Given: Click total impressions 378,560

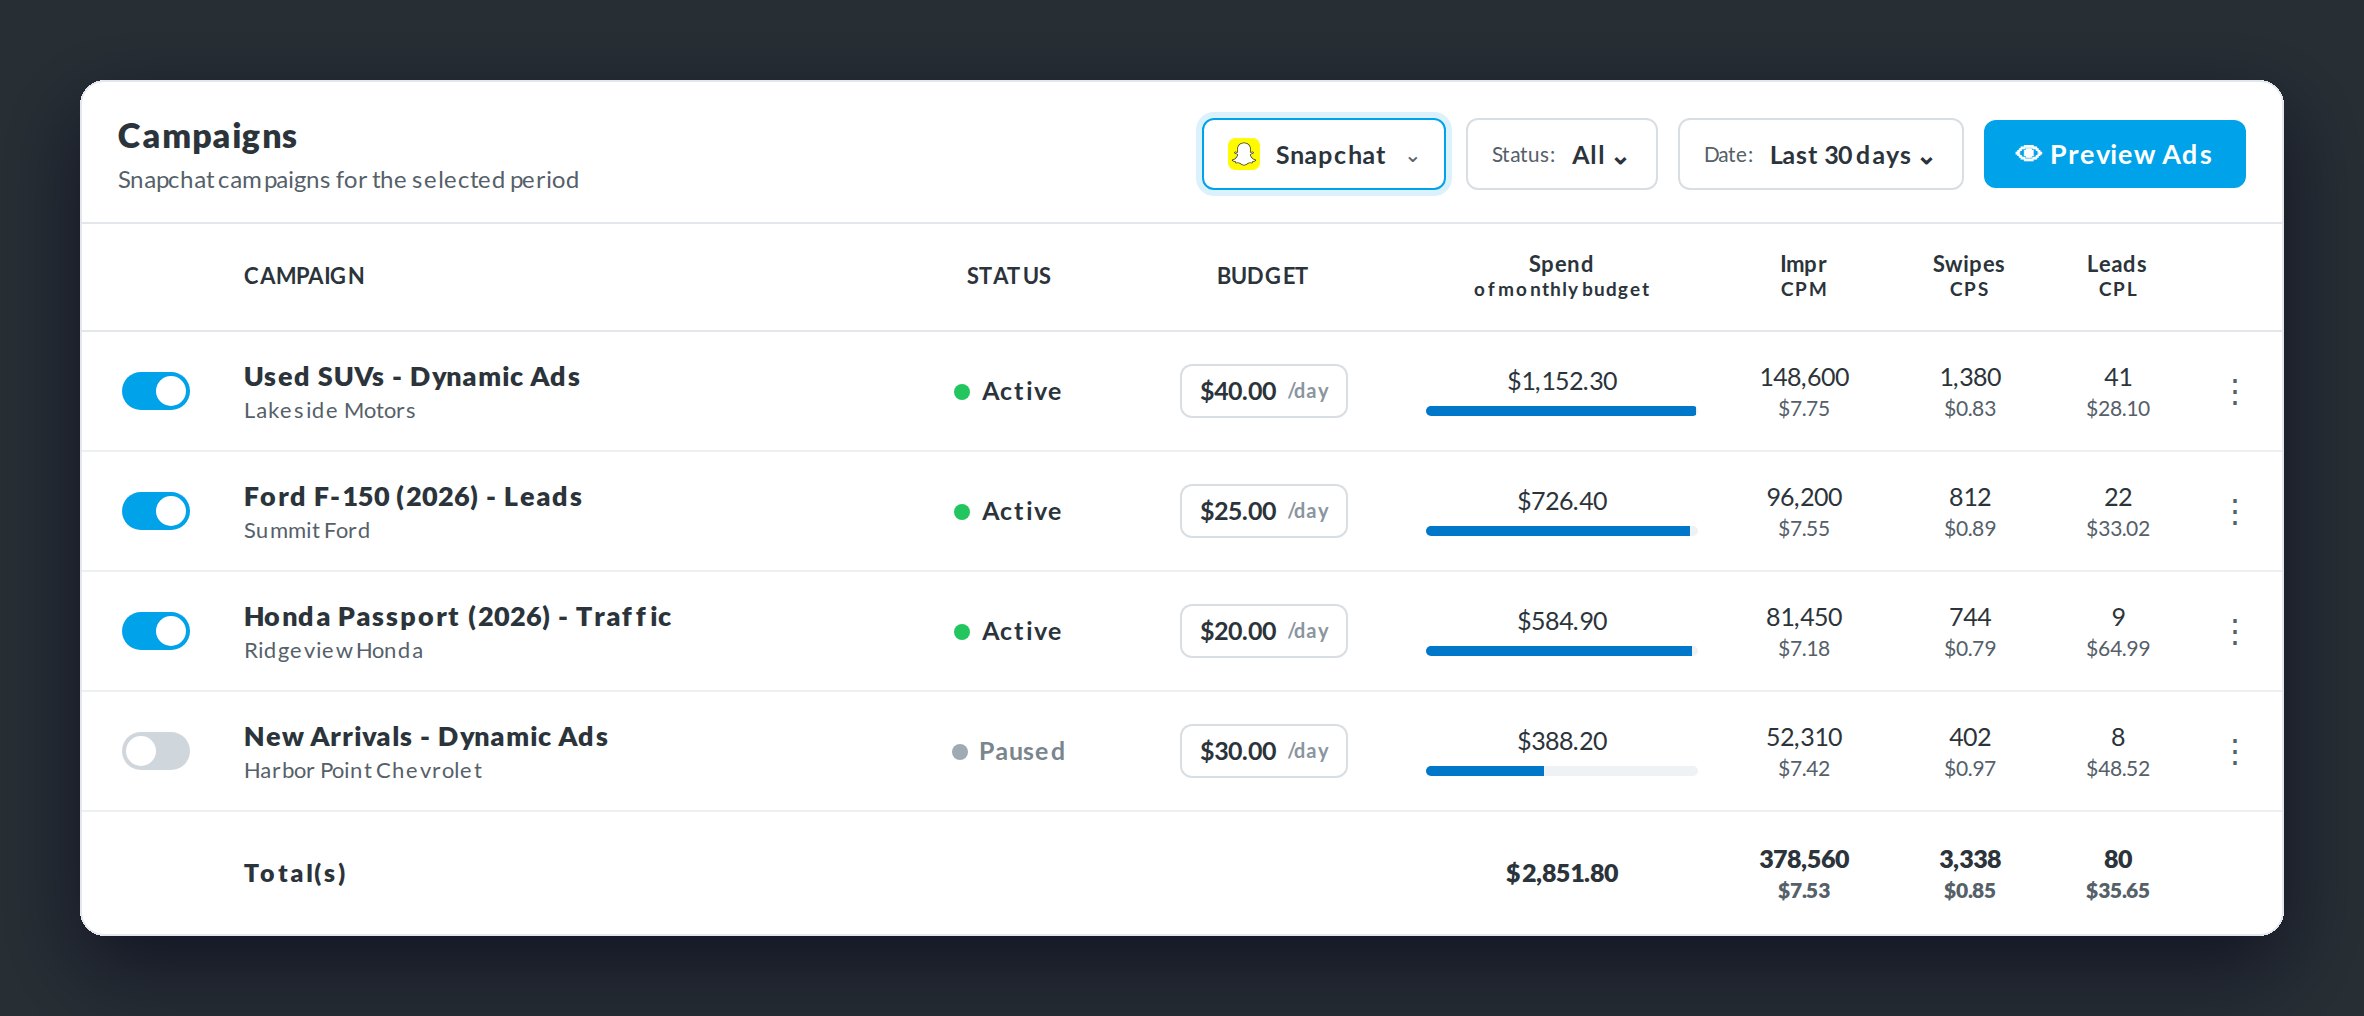Looking at the screenshot, I should (1804, 859).
